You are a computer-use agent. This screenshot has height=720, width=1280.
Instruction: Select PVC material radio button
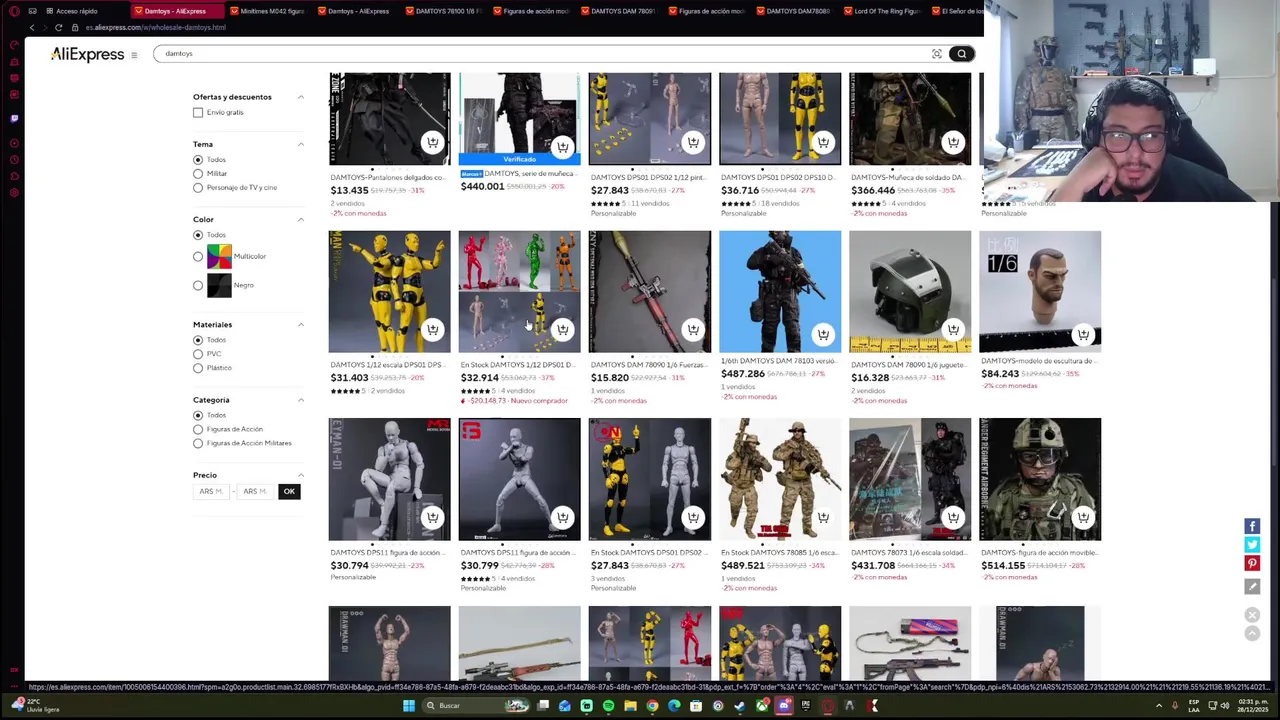point(198,354)
